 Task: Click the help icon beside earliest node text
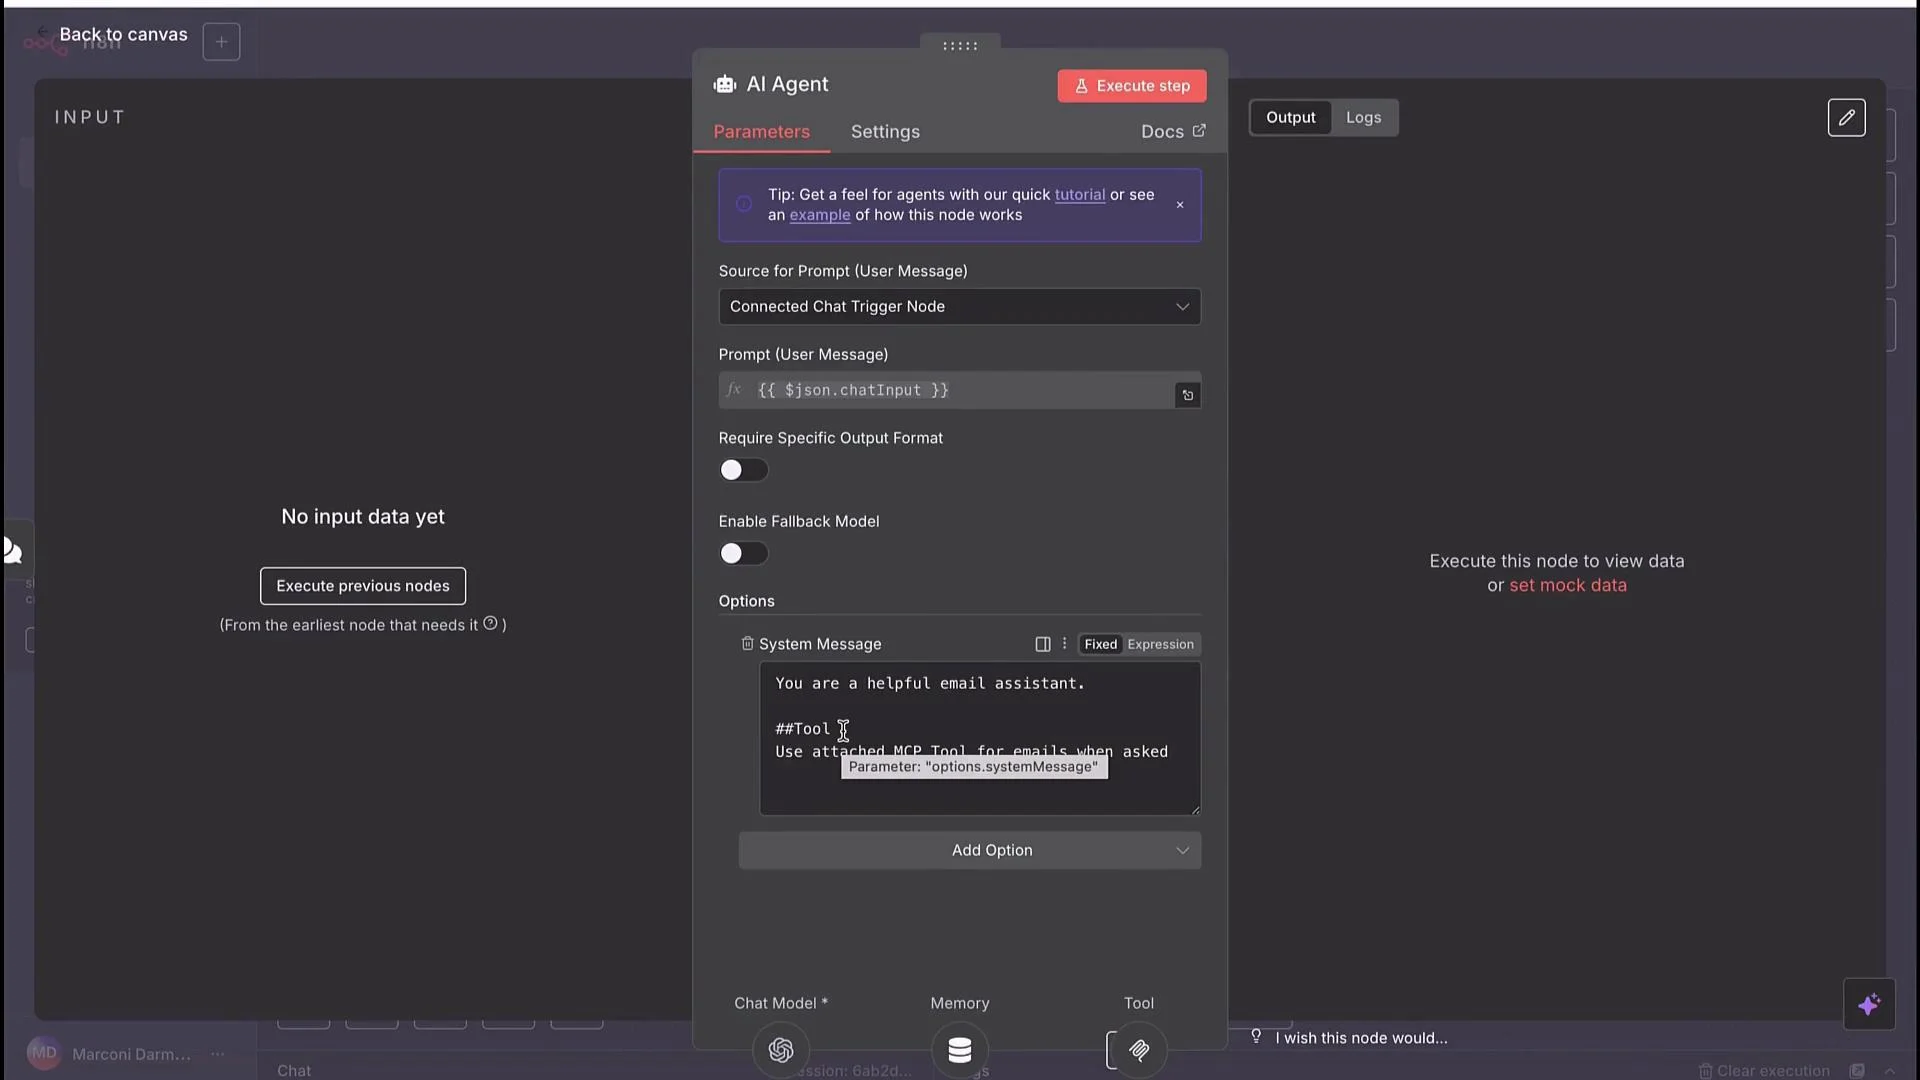[x=490, y=624]
